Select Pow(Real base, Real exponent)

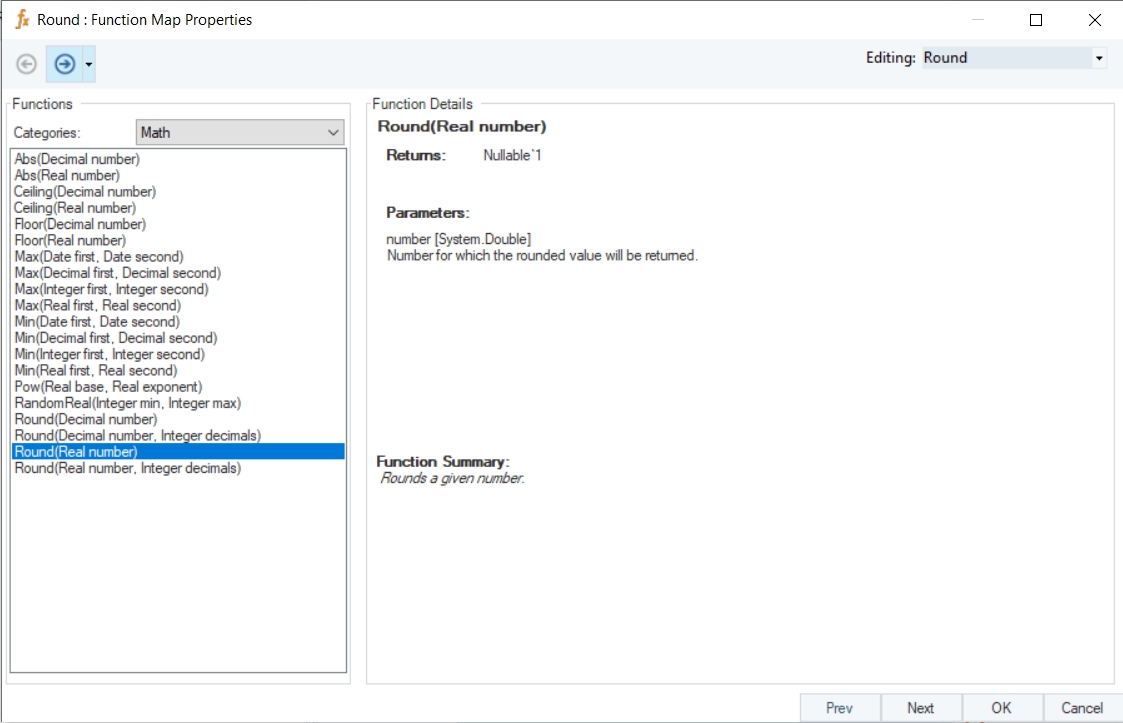tap(108, 387)
